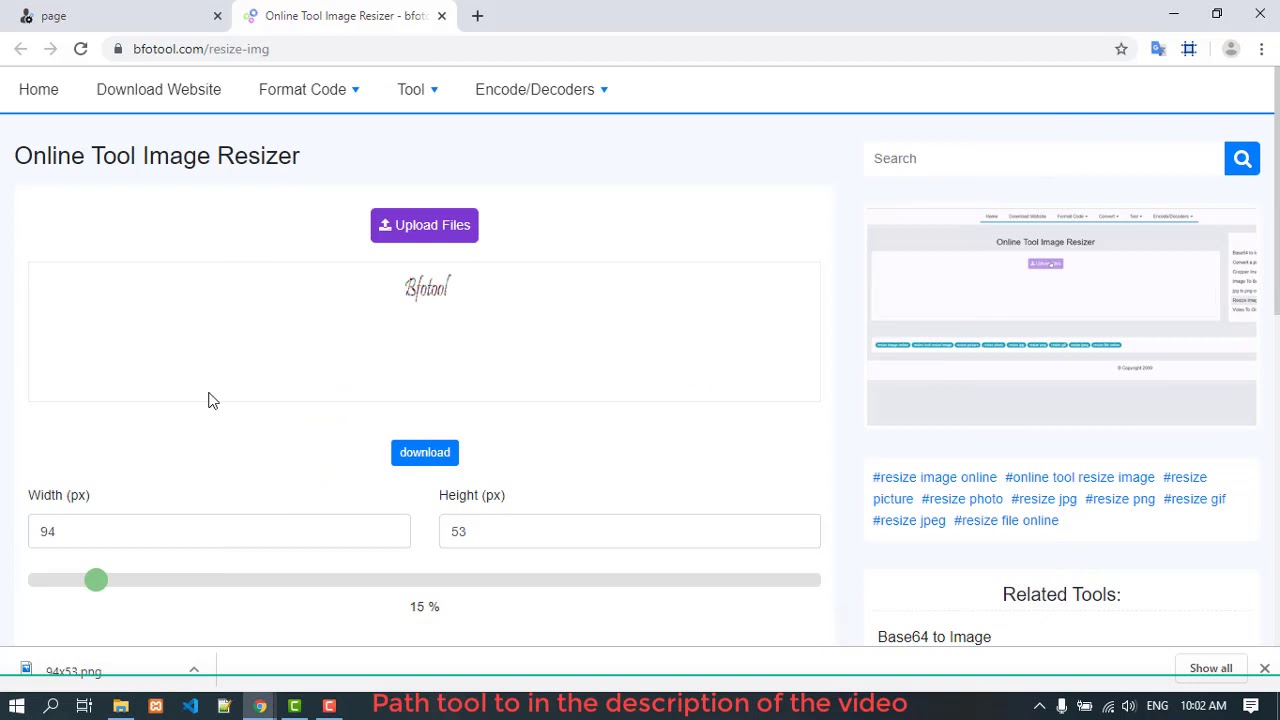Expand the Format Code dropdown

point(309,89)
